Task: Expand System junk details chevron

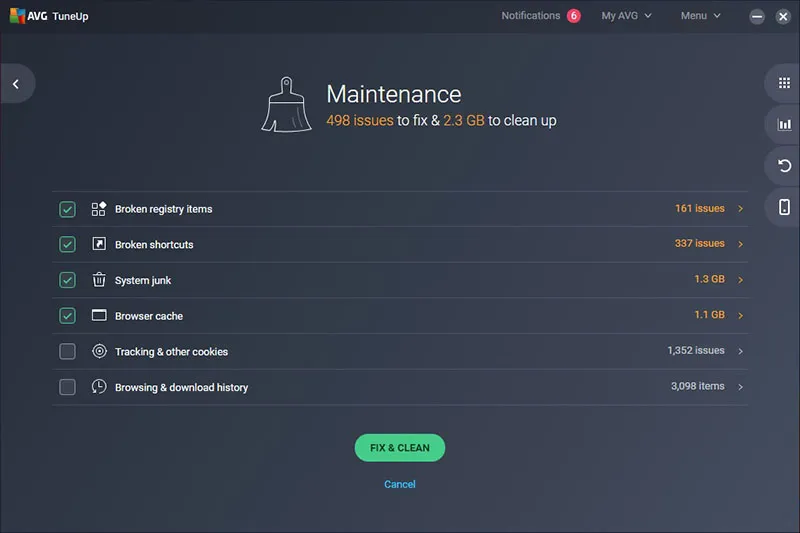Action: [x=740, y=280]
